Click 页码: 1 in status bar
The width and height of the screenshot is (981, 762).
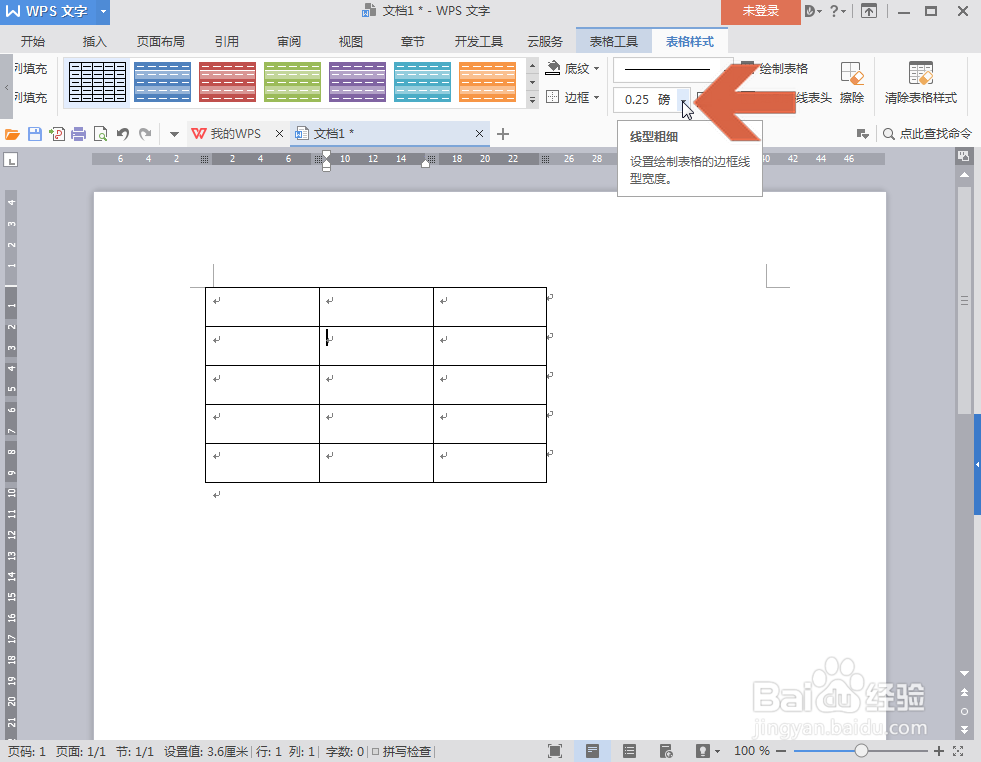point(26,751)
